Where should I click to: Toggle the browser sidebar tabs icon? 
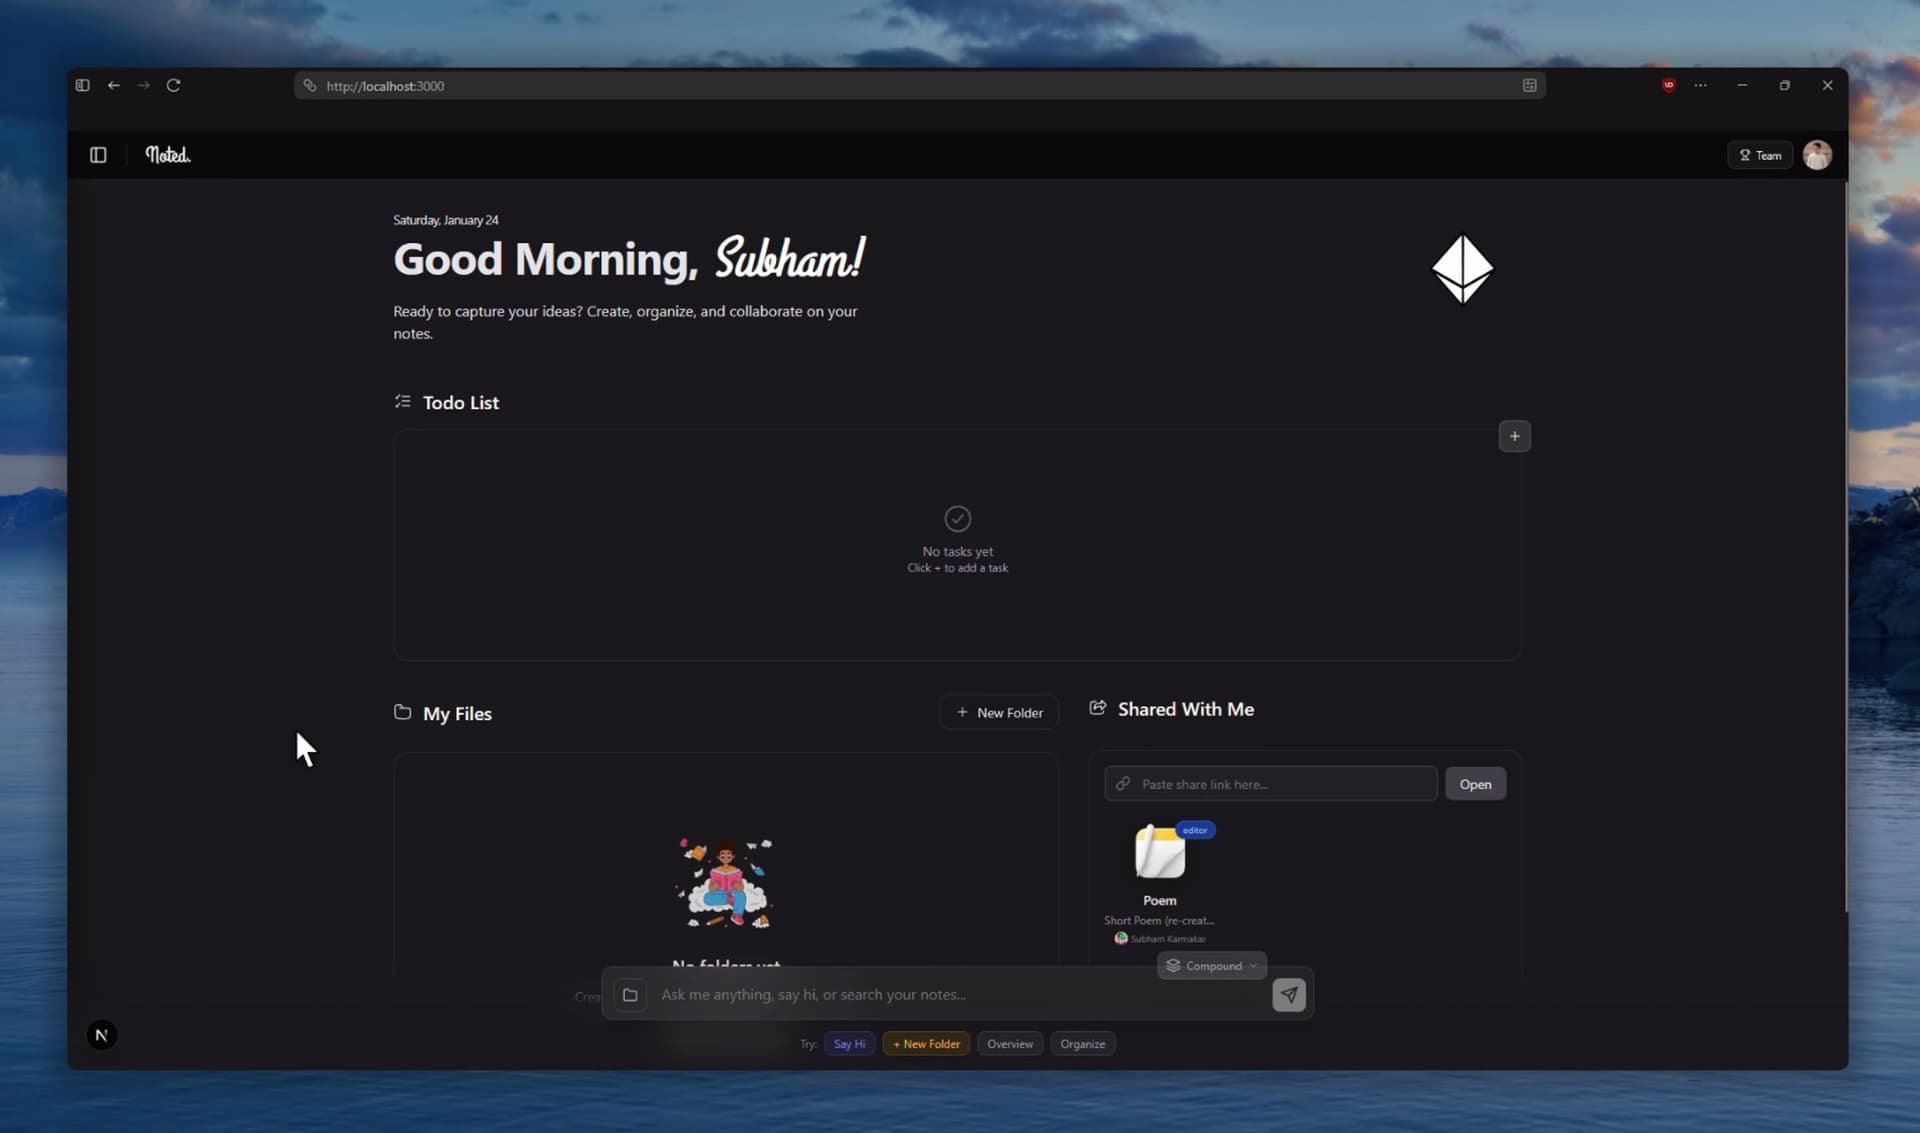pos(82,86)
